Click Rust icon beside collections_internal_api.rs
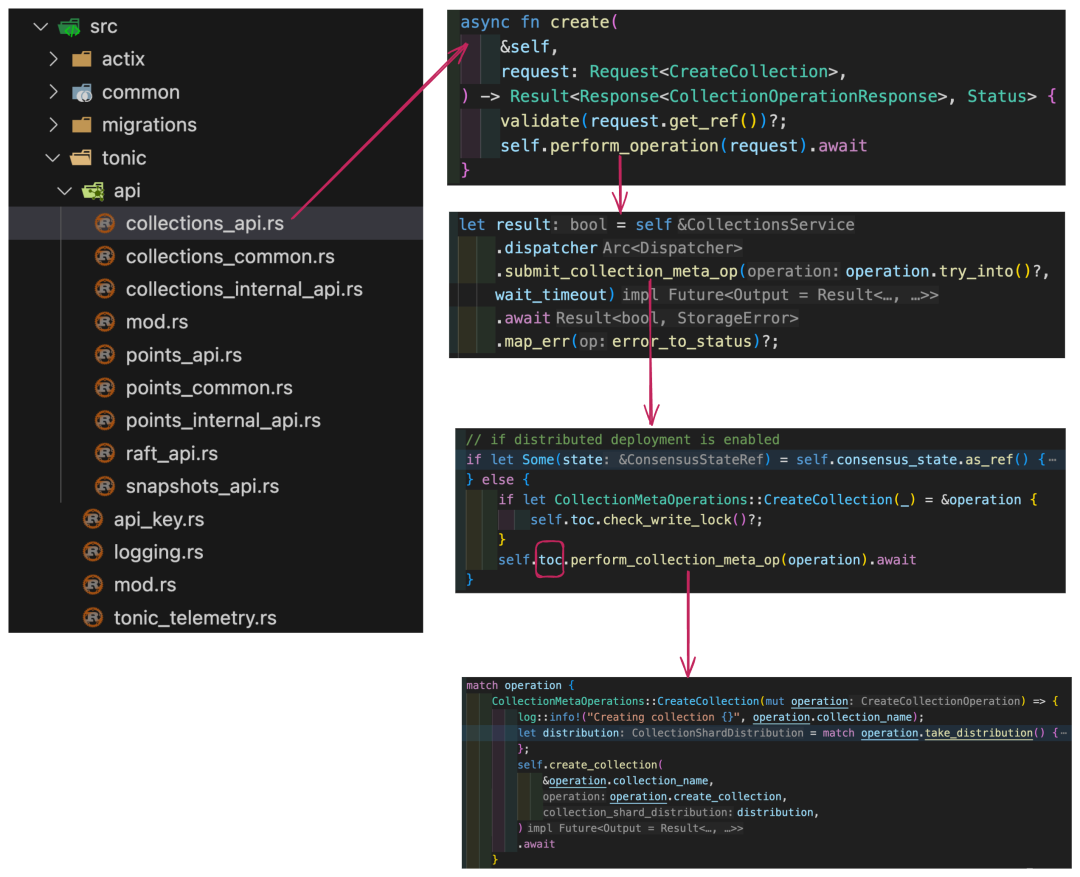This screenshot has height=877, width=1080. click(x=105, y=289)
